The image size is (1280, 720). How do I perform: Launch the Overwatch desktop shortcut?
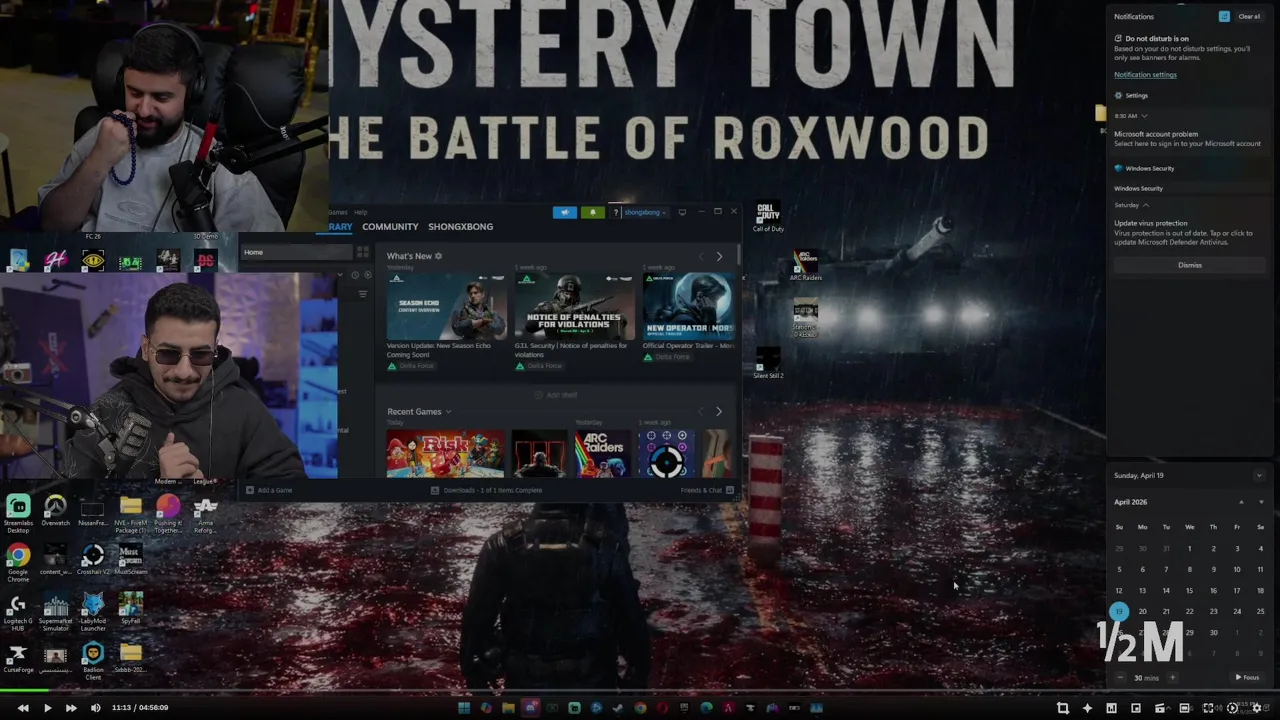click(55, 512)
